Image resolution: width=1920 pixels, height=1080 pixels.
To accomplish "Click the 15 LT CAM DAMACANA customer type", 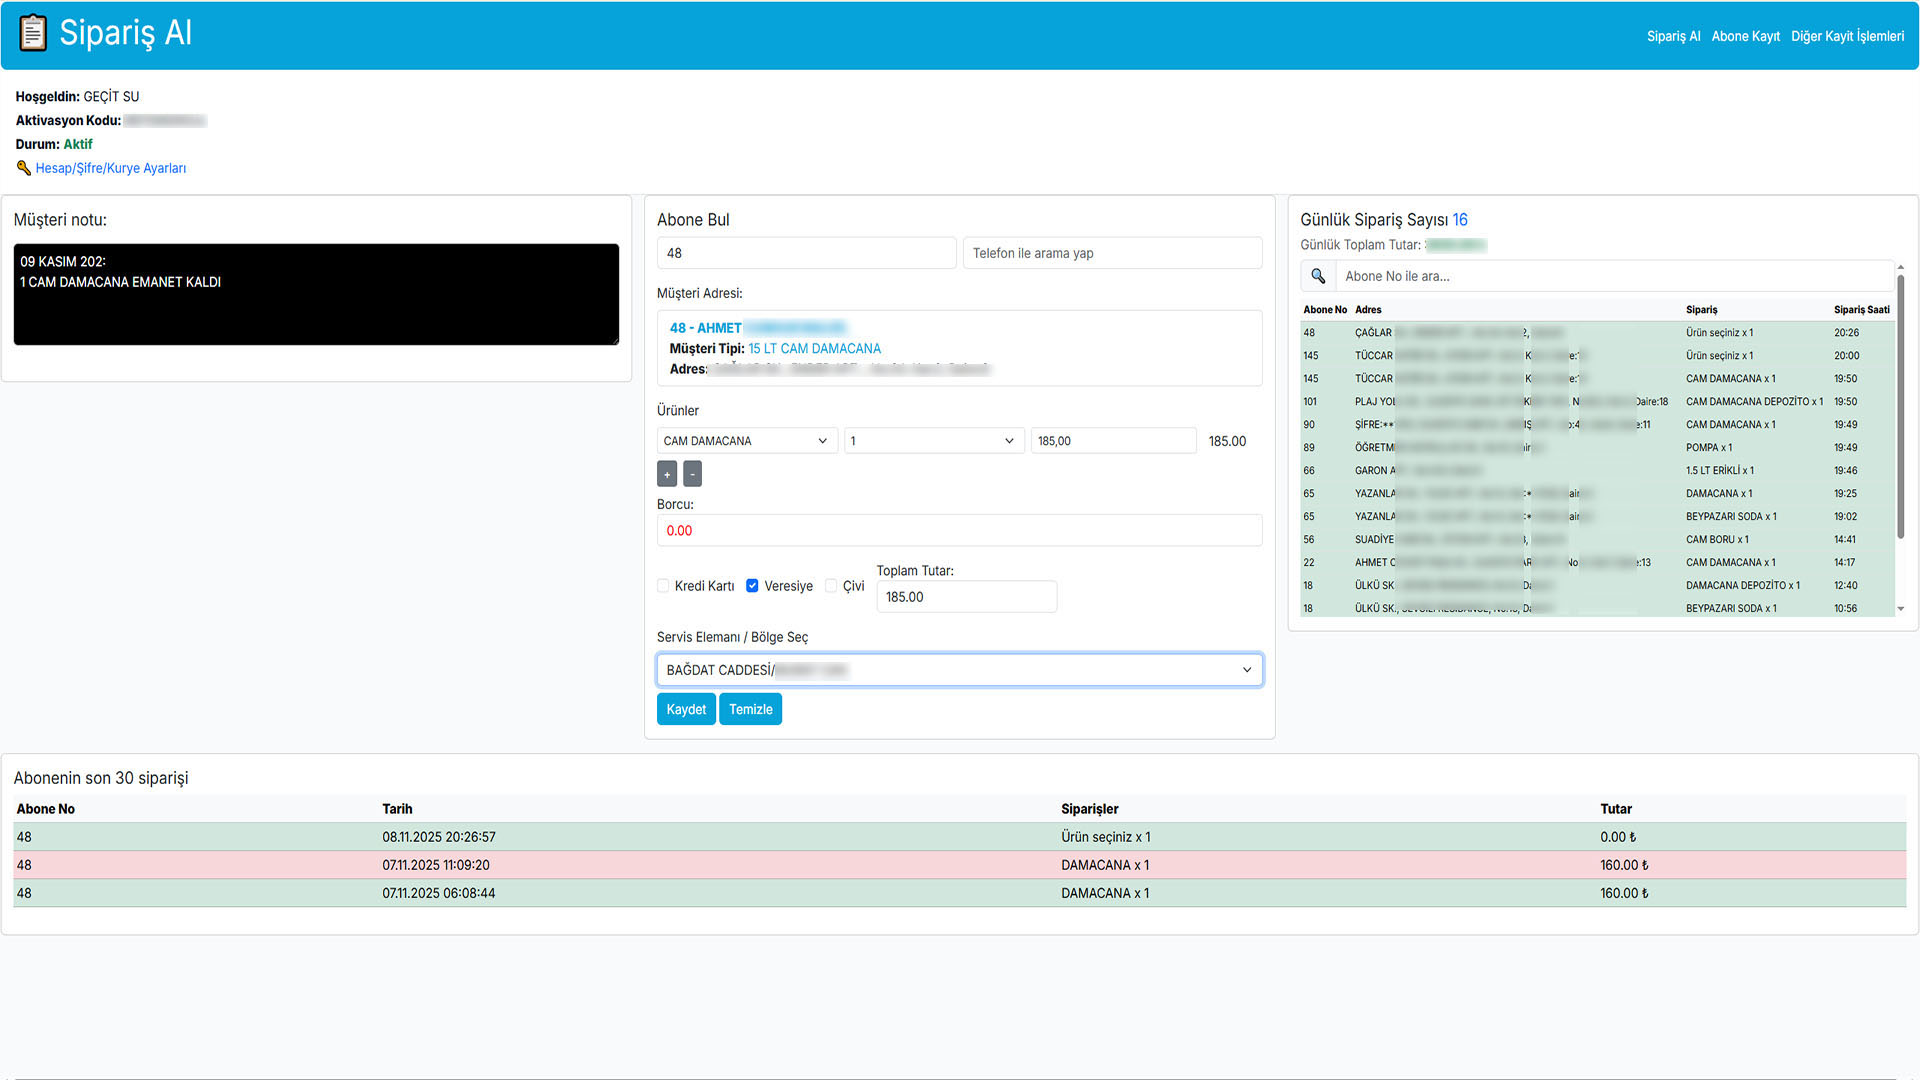I will point(814,349).
